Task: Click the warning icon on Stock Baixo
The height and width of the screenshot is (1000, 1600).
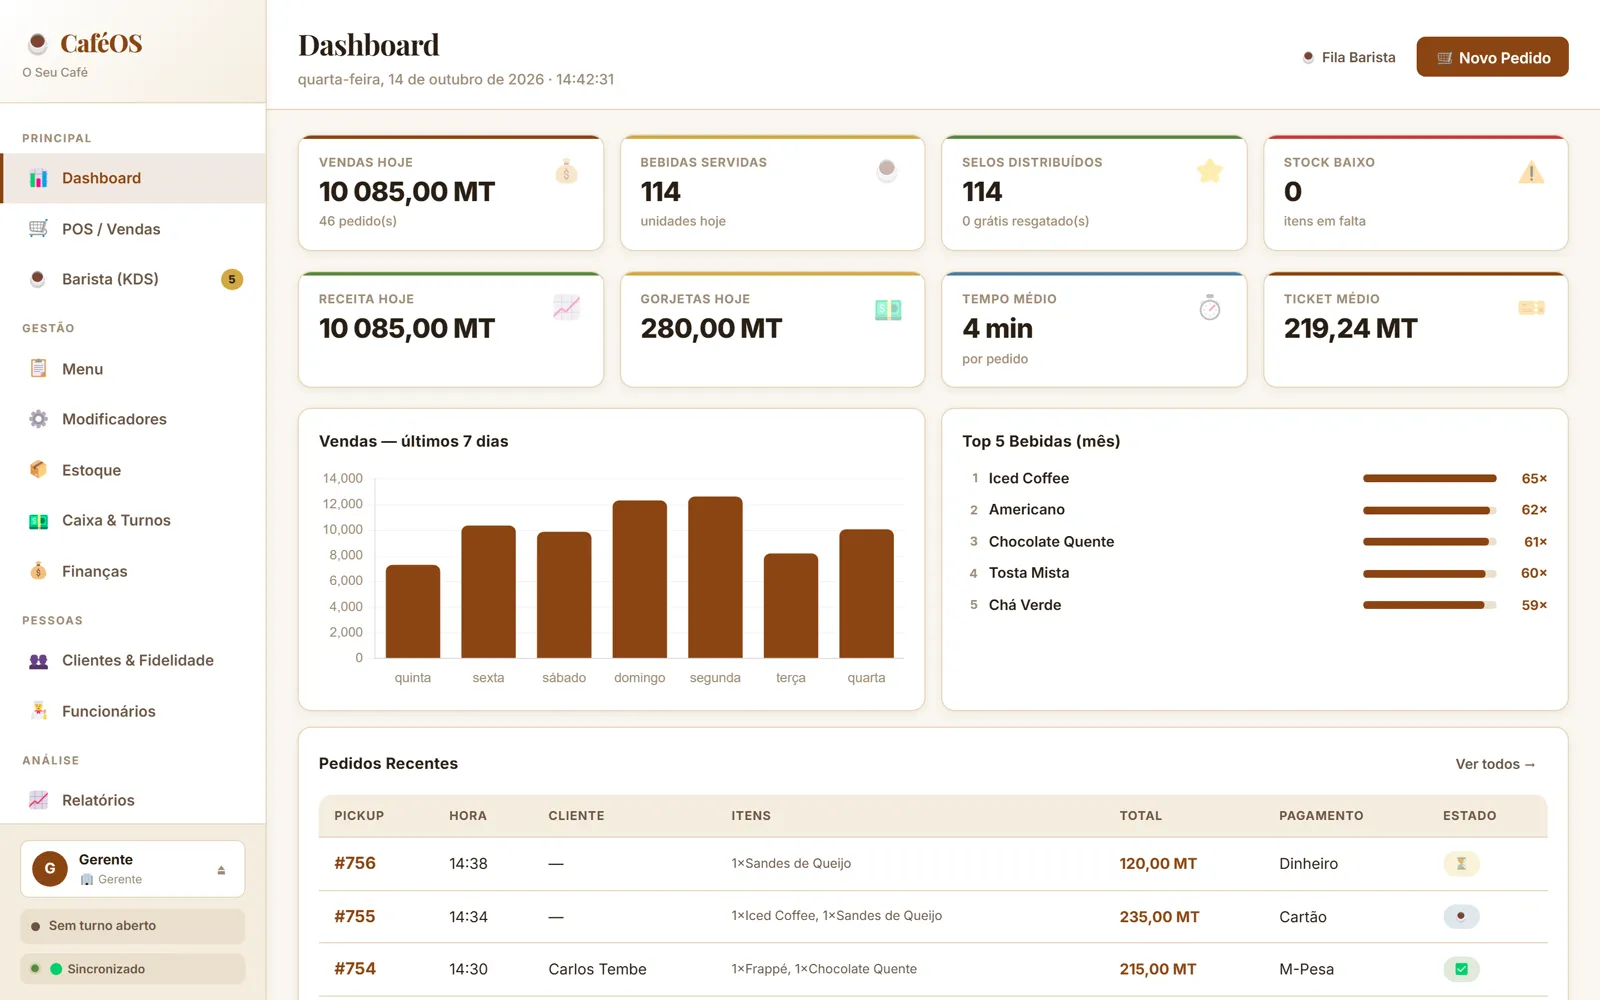Action: coord(1531,172)
